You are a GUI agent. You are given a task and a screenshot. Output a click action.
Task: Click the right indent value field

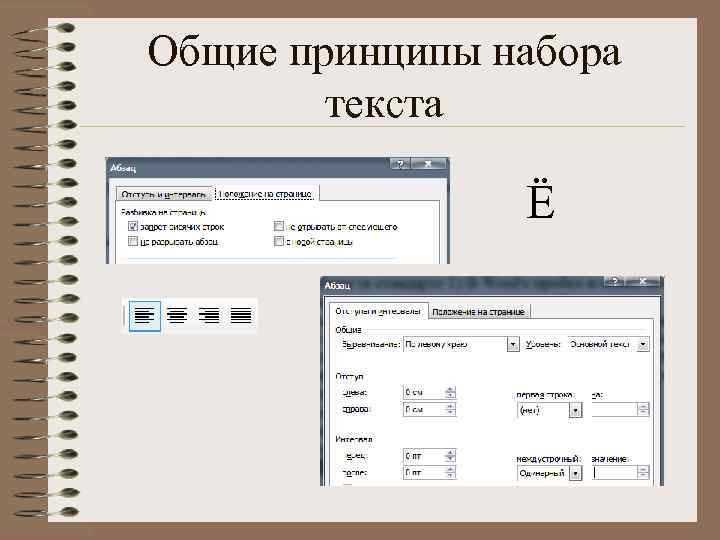424,409
